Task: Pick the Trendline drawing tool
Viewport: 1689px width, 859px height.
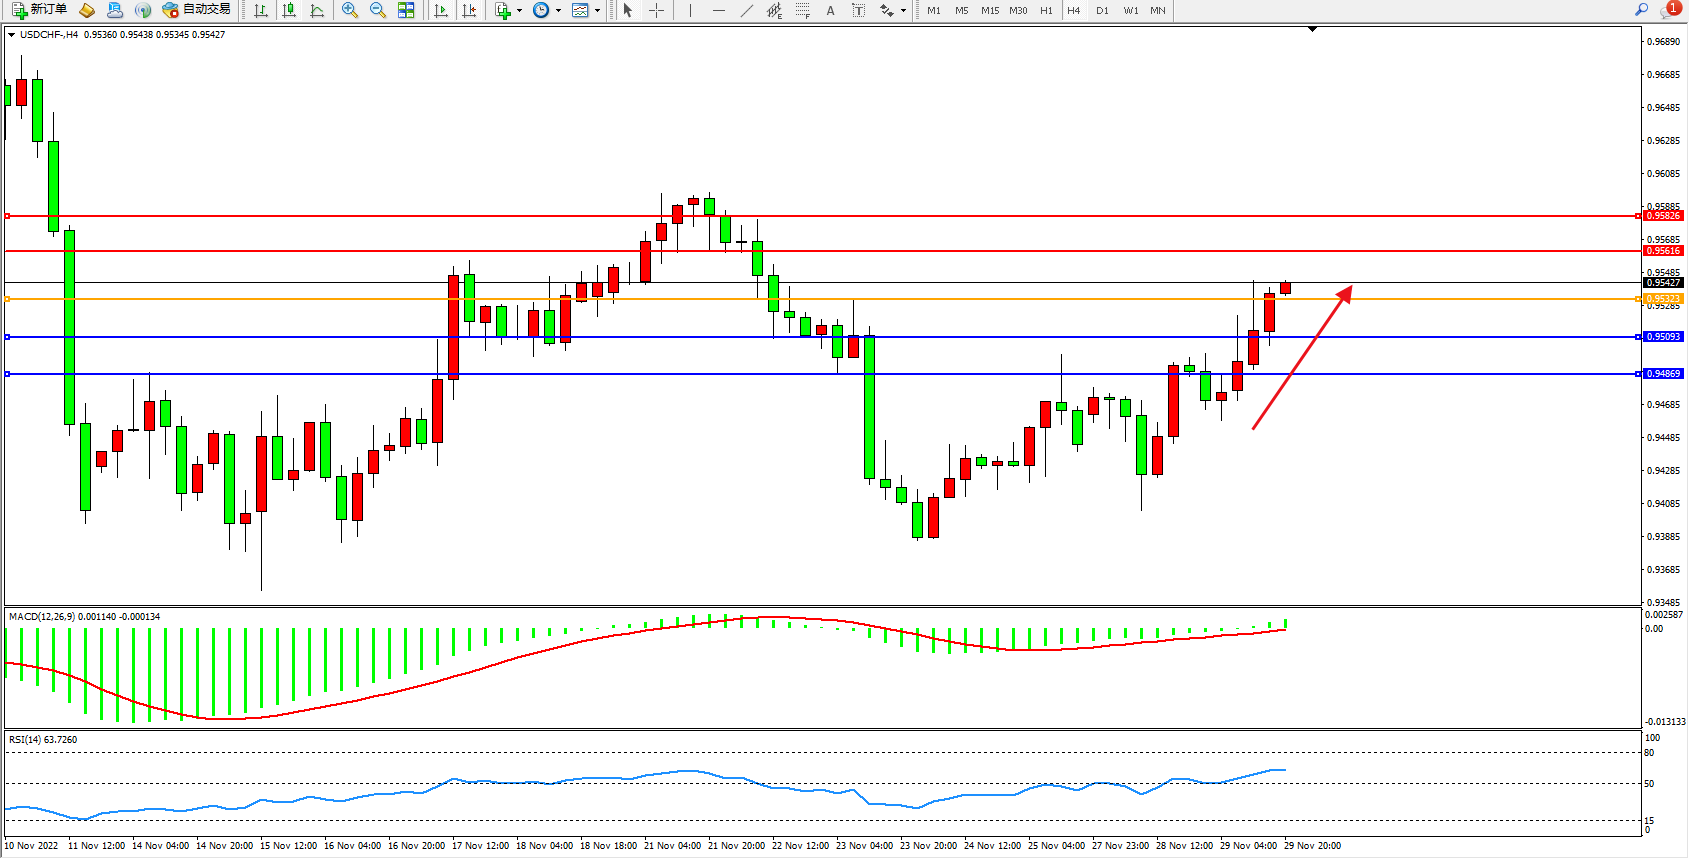Action: [x=746, y=10]
